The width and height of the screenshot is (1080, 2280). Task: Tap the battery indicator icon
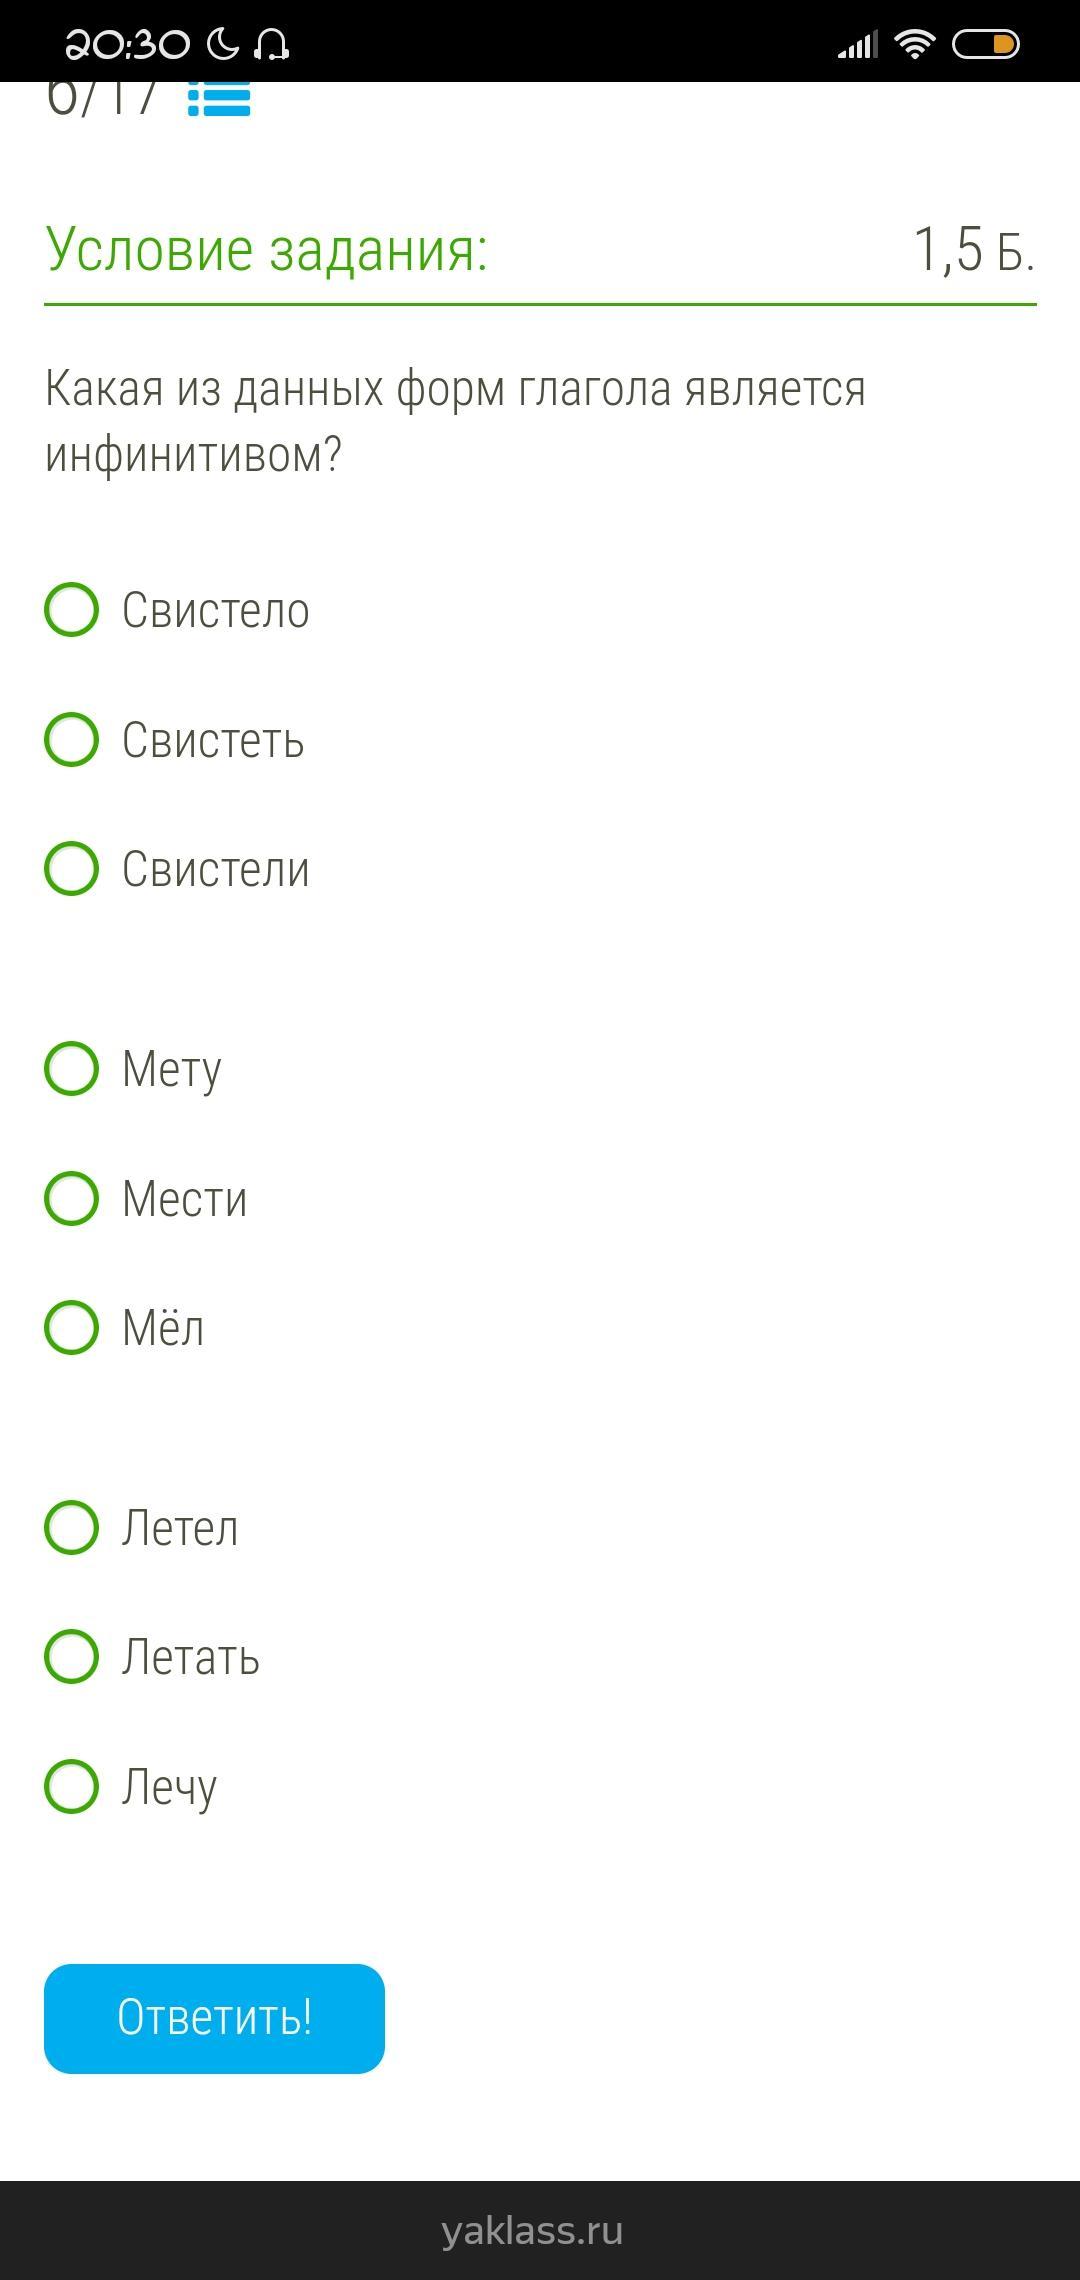click(x=985, y=44)
